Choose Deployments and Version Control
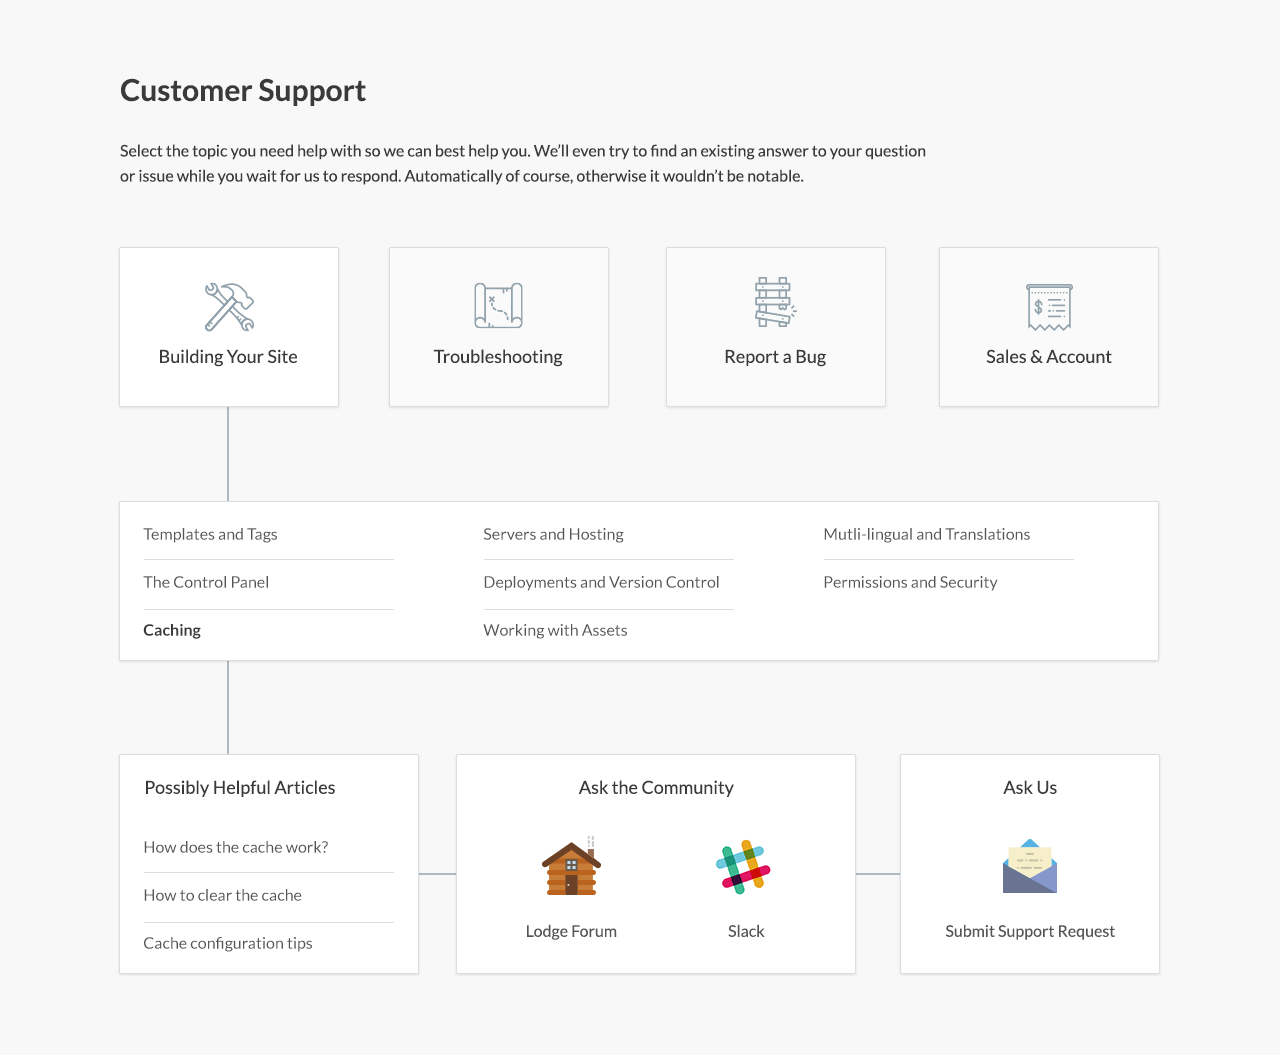Viewport: 1280px width, 1055px height. point(601,582)
